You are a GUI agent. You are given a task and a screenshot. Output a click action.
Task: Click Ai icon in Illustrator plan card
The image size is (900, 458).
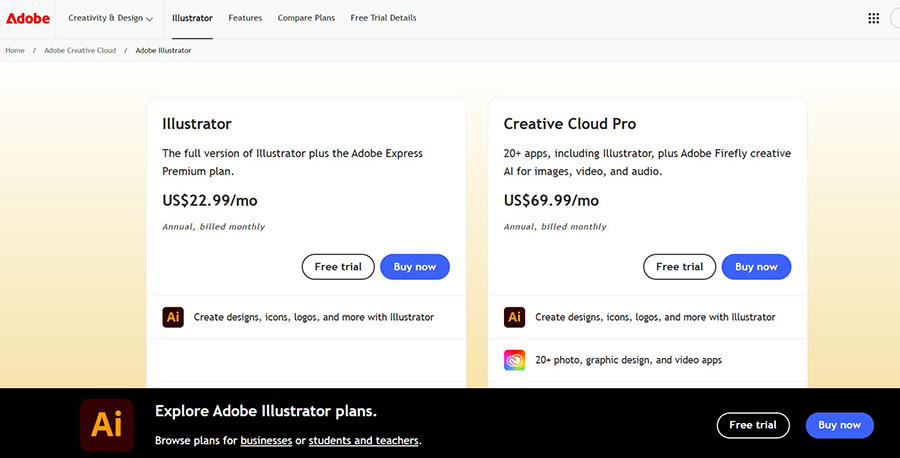[173, 317]
